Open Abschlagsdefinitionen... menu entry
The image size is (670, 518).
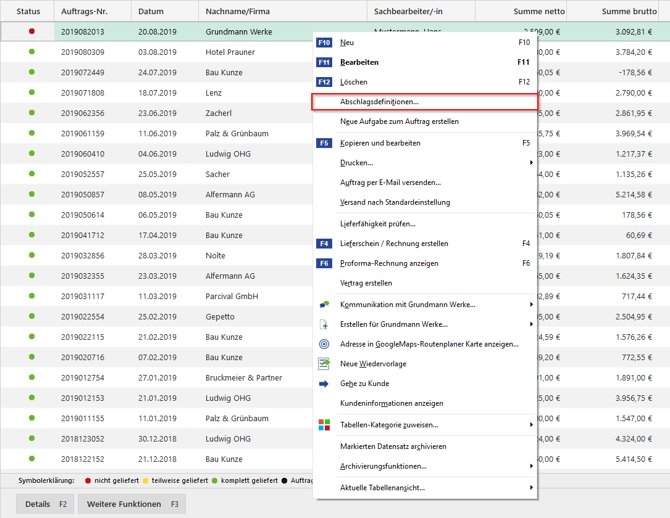[x=425, y=102]
